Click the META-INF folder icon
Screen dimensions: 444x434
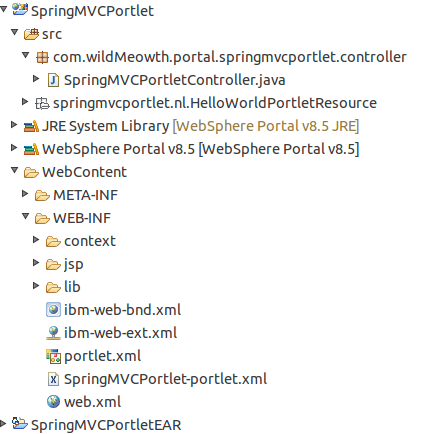click(x=42, y=195)
